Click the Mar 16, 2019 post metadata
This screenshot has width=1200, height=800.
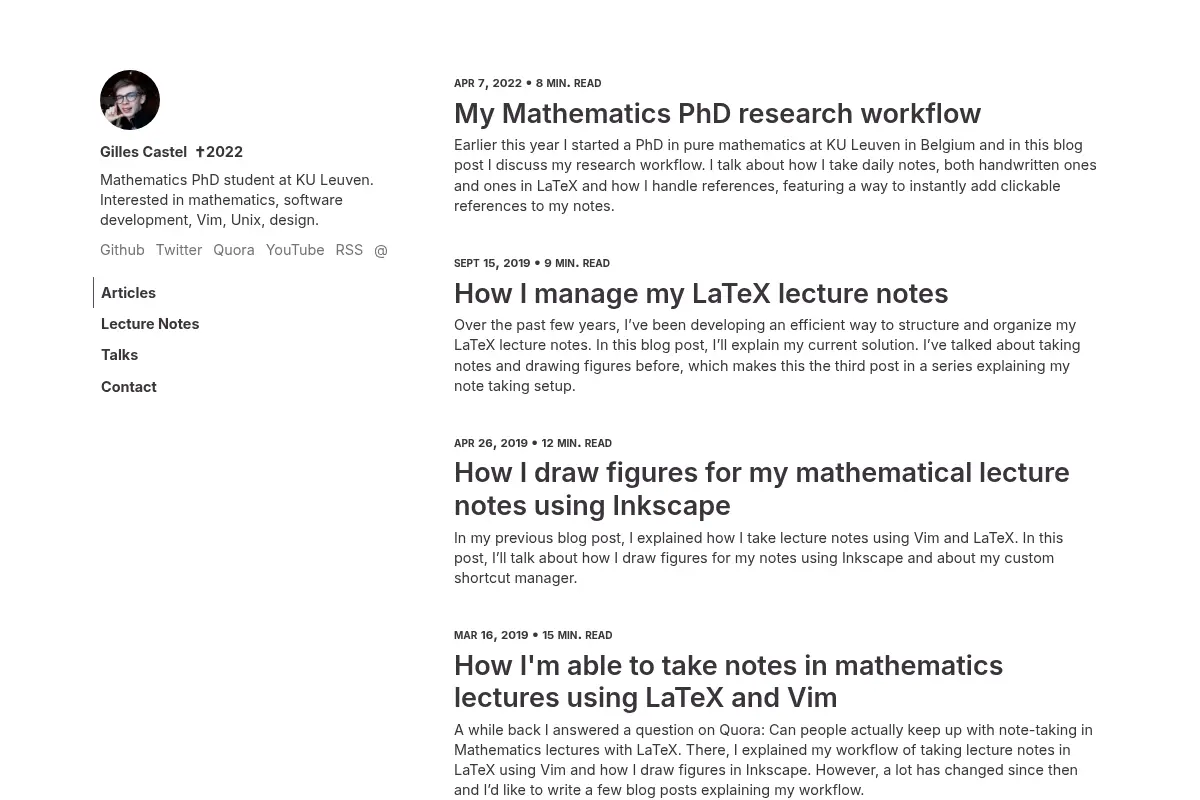tap(533, 635)
